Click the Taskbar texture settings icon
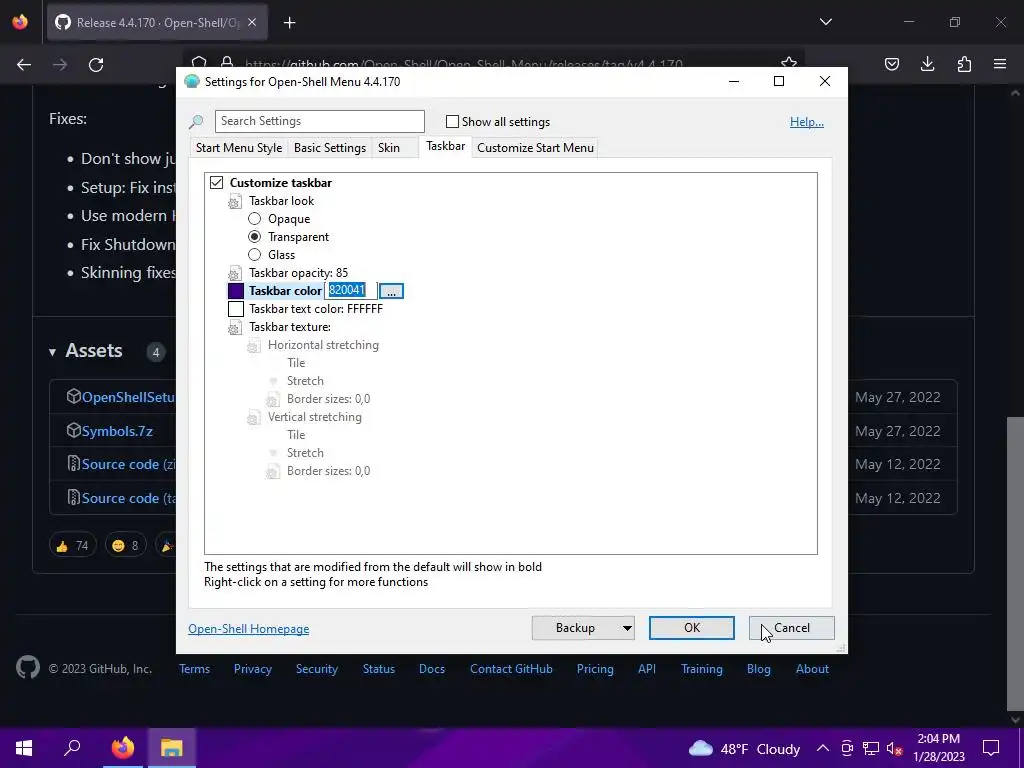 [235, 328]
